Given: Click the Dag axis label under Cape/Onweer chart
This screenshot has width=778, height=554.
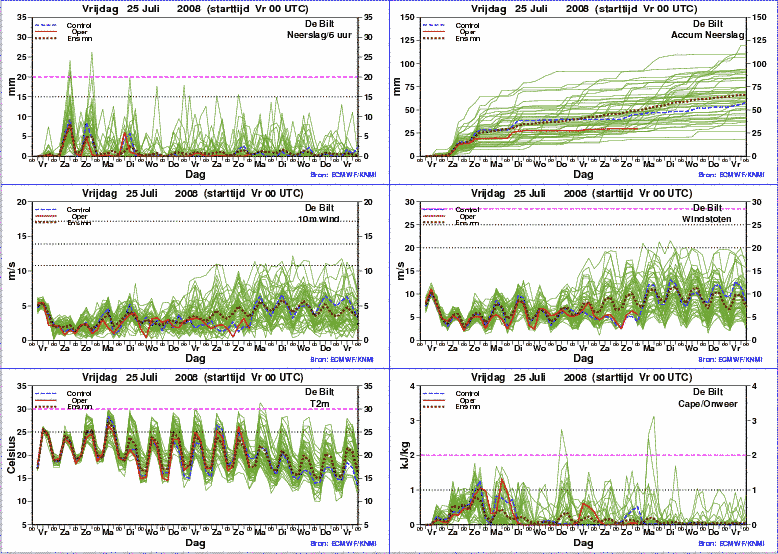Looking at the screenshot, I should point(584,543).
